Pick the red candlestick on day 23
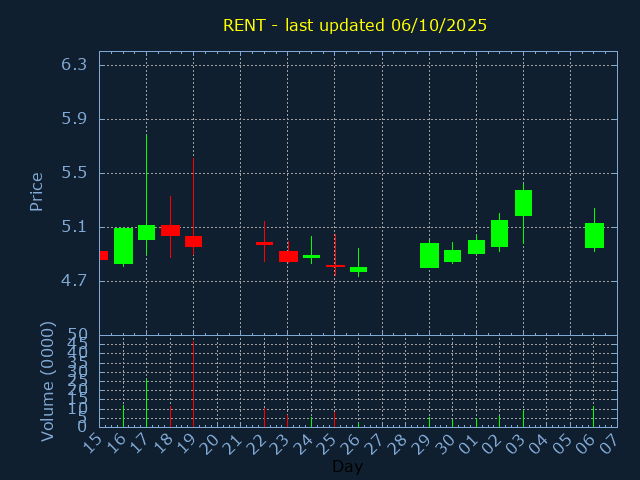 point(288,256)
